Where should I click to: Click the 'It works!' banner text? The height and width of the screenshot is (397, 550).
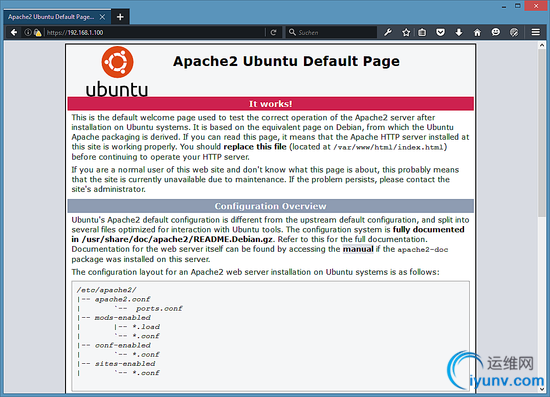click(x=270, y=104)
